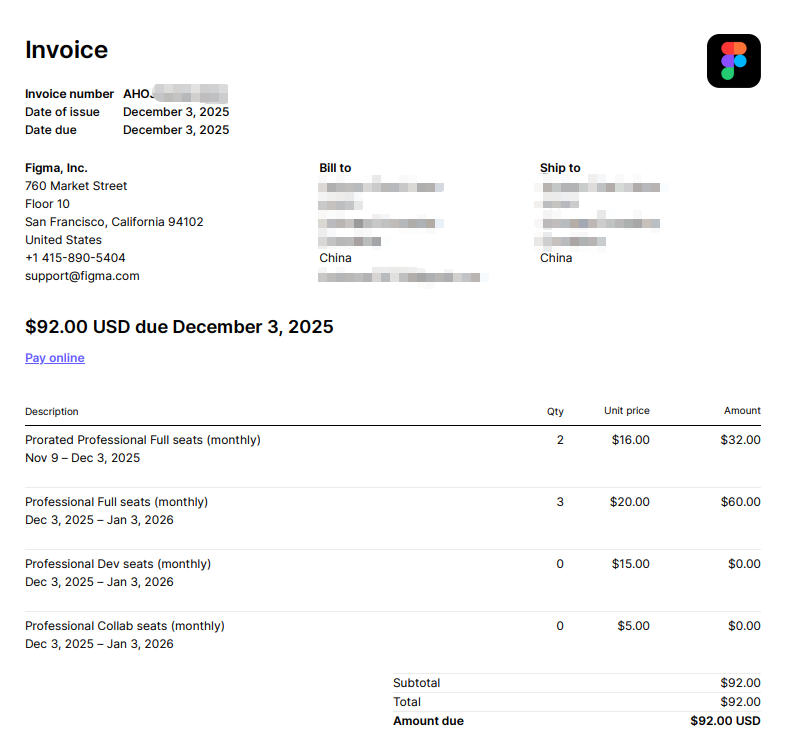Click the Qty column header

tap(555, 411)
